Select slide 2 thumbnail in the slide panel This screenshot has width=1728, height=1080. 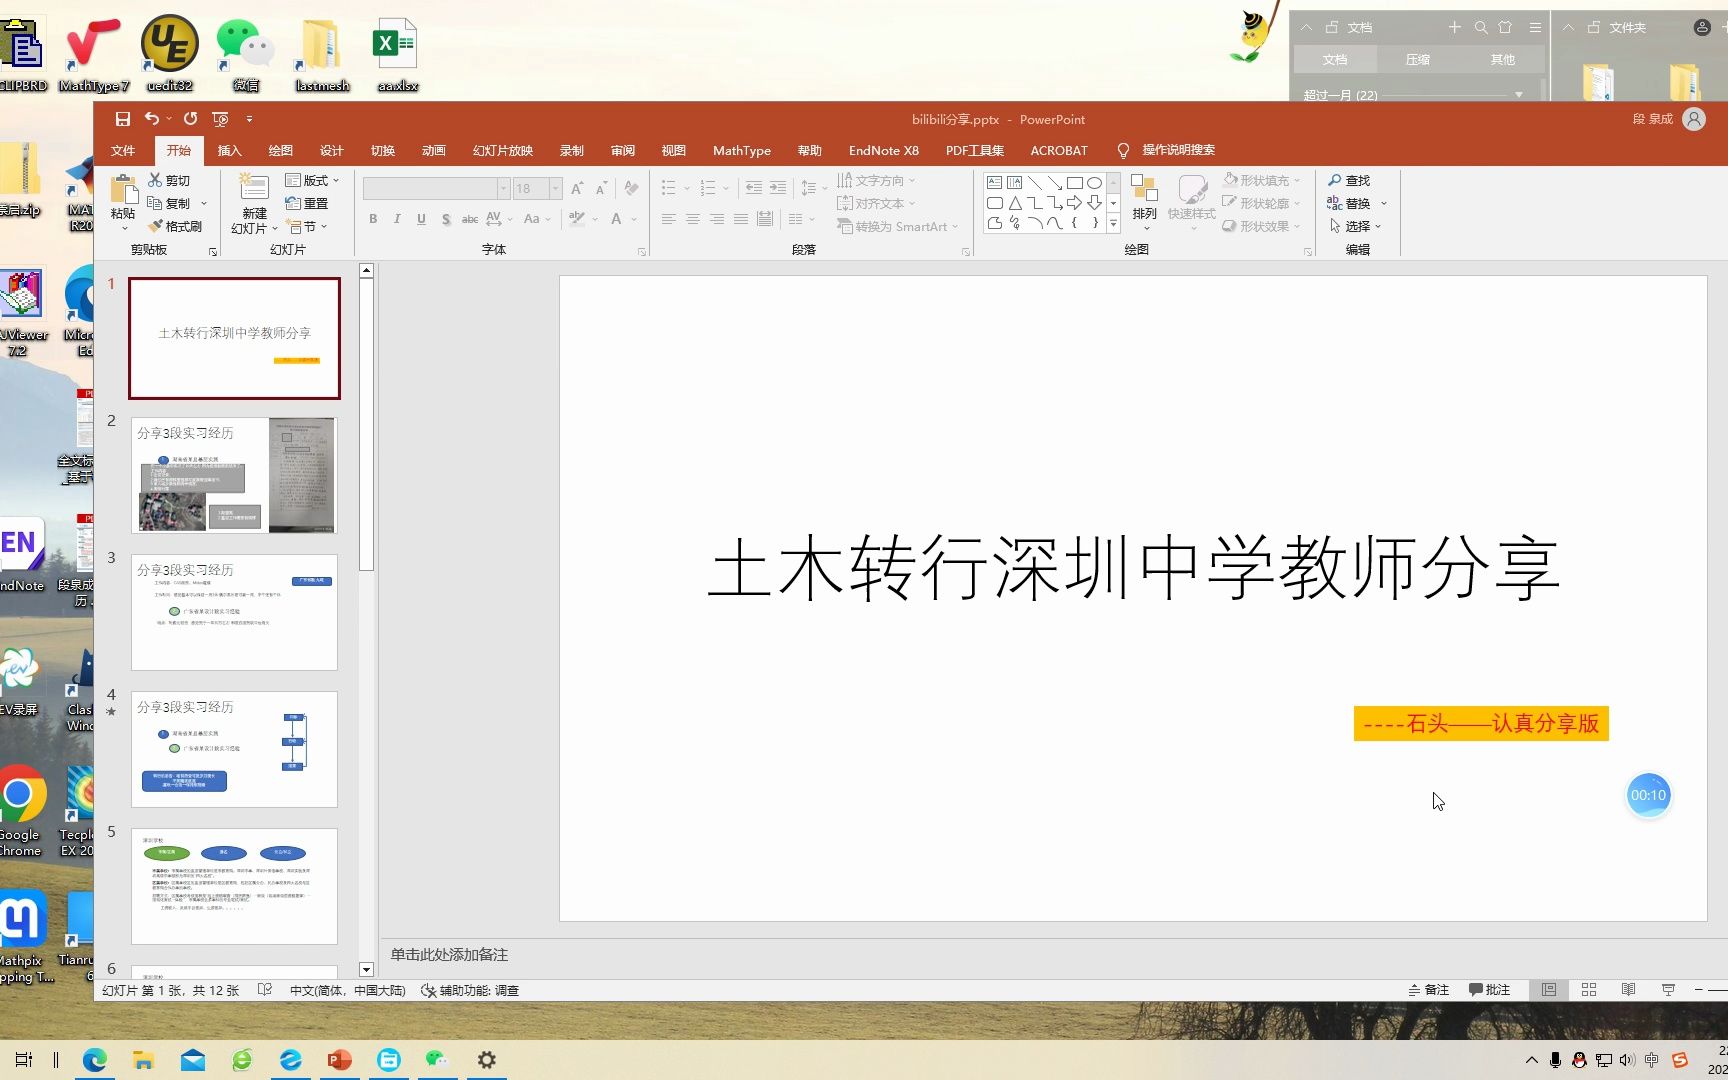pyautogui.click(x=234, y=475)
